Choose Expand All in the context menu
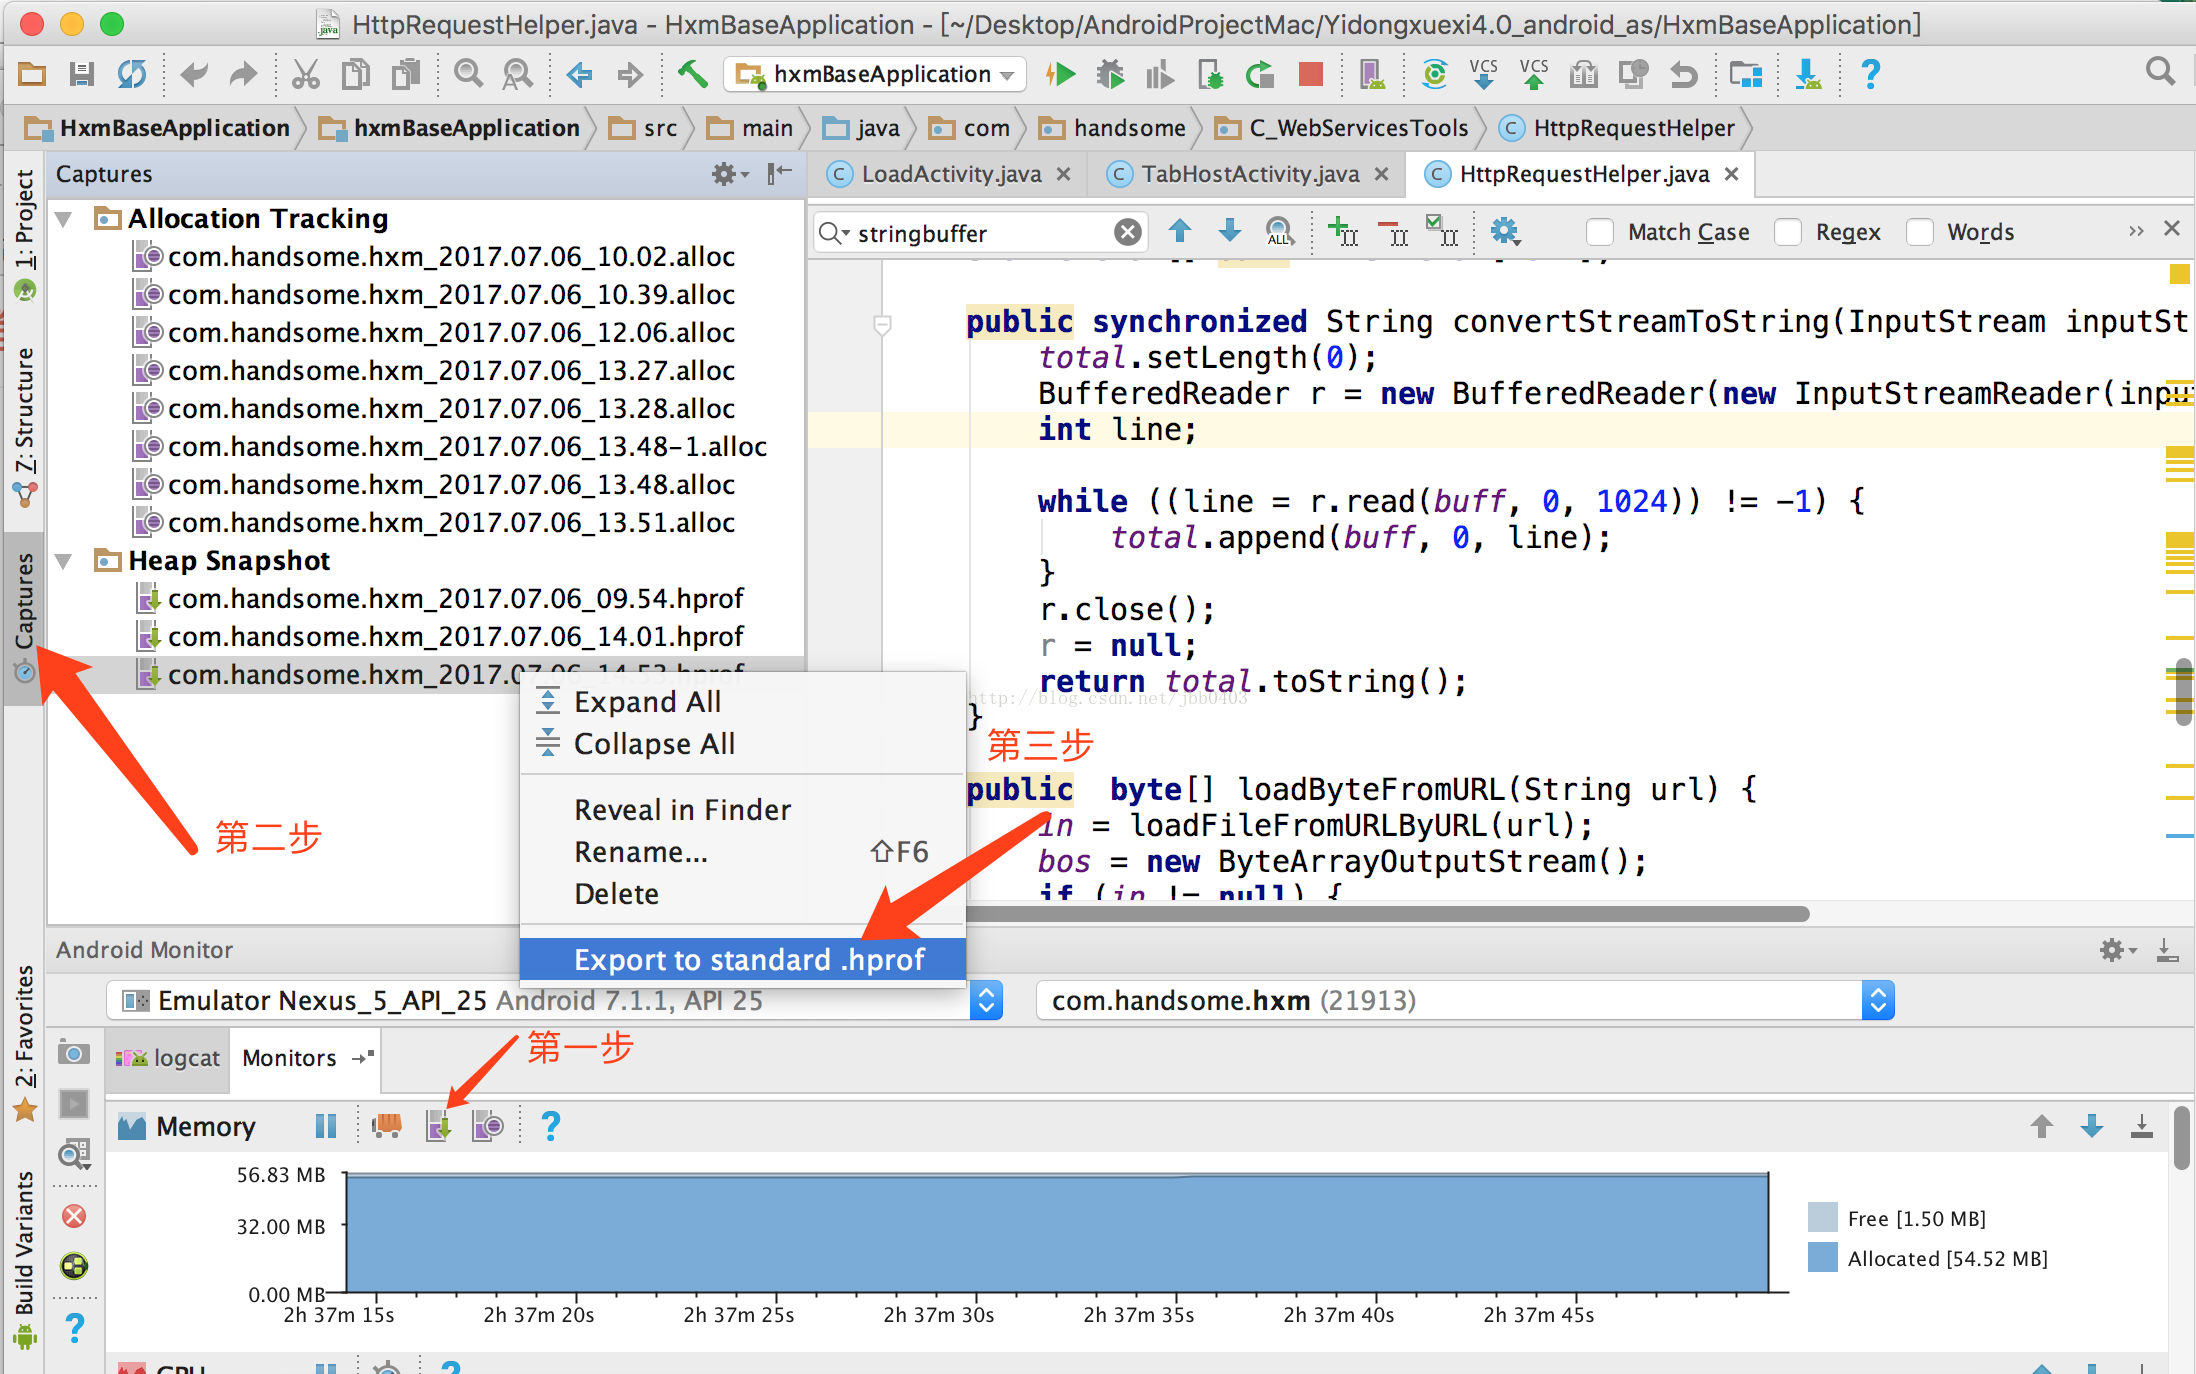 (x=741, y=702)
